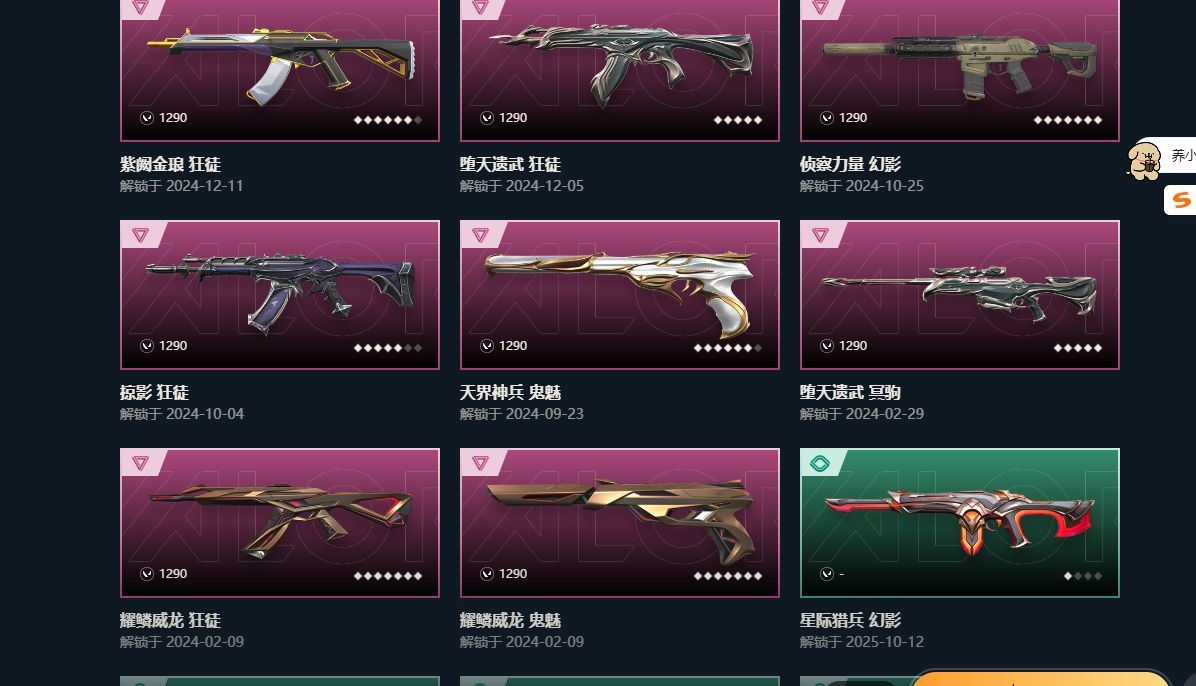
Task: Open the 侦察力量 幻影 skin thumbnail
Action: point(960,69)
